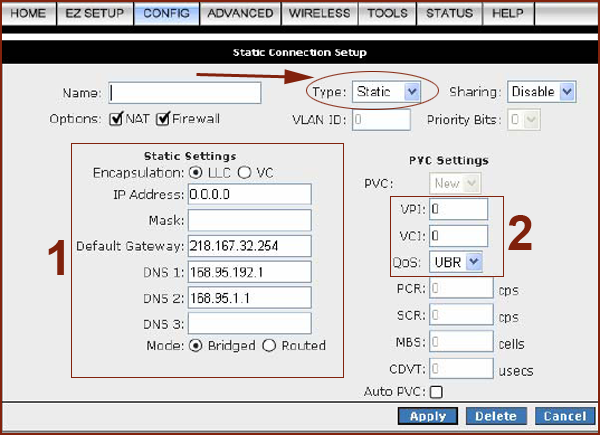
Task: View the STATUS tab
Action: pos(449,14)
